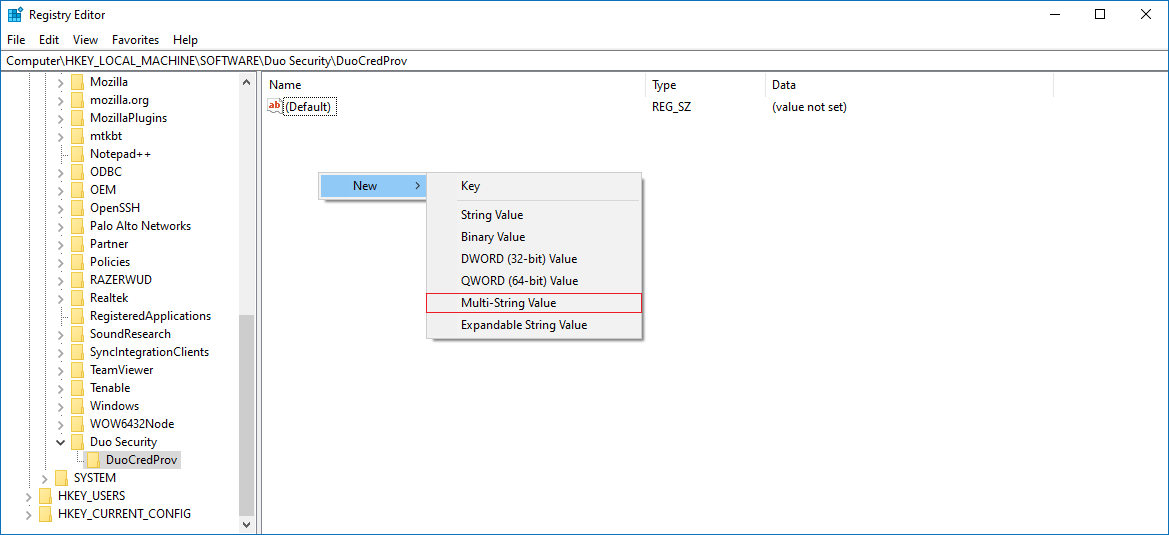Click the Duo Security folder icon
This screenshot has width=1169, height=535.
(x=78, y=442)
